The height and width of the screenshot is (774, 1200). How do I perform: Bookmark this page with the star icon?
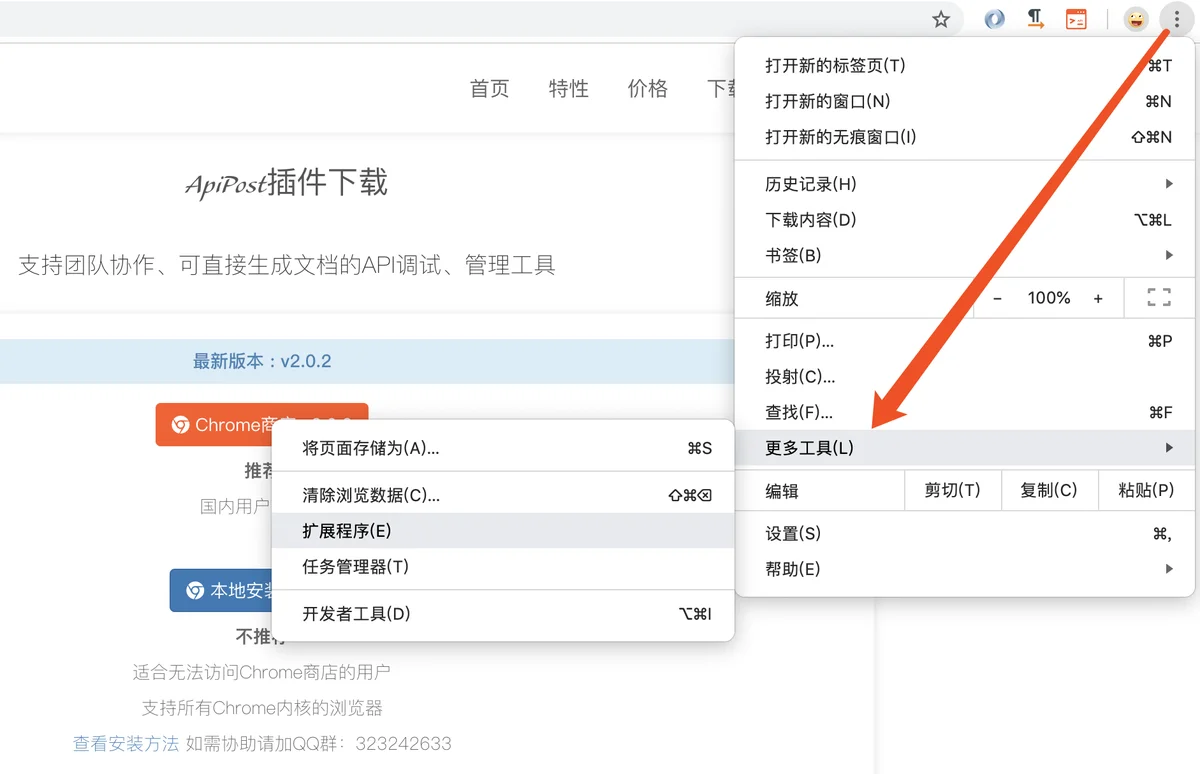[941, 19]
